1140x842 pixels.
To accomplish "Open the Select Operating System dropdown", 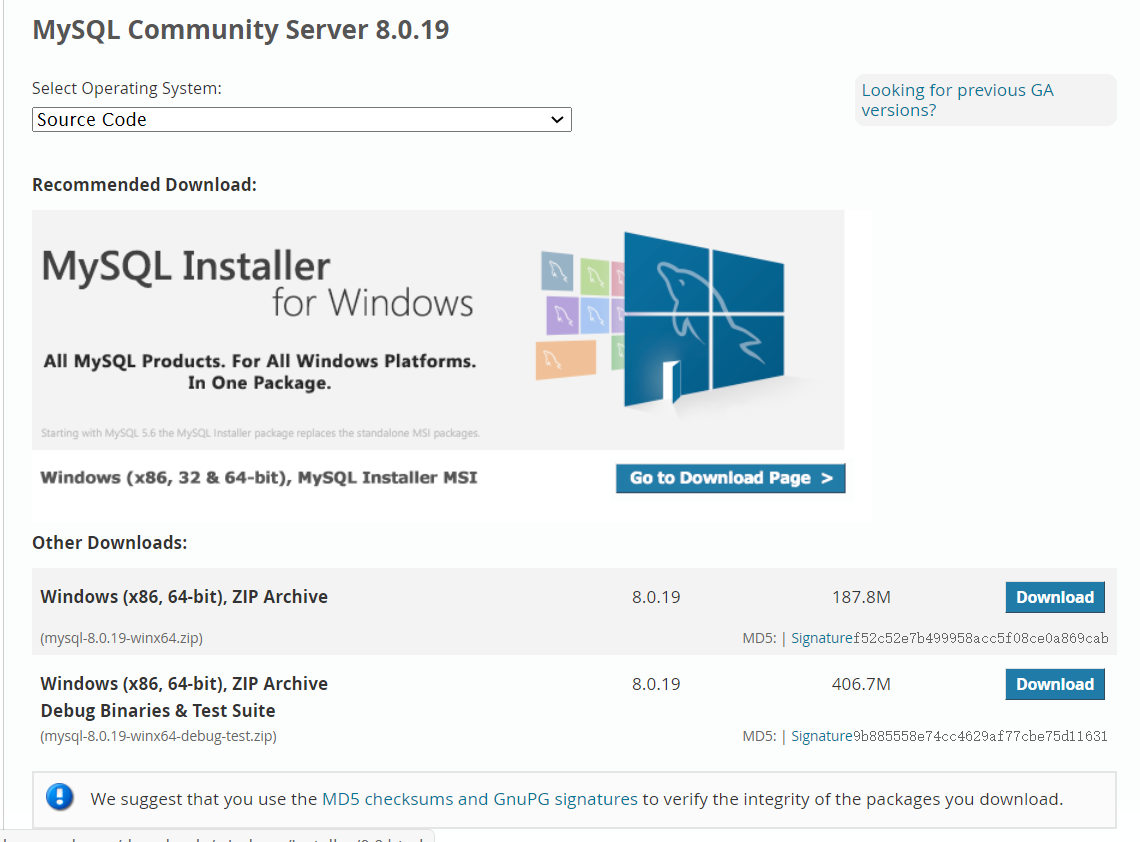I will click(x=302, y=119).
